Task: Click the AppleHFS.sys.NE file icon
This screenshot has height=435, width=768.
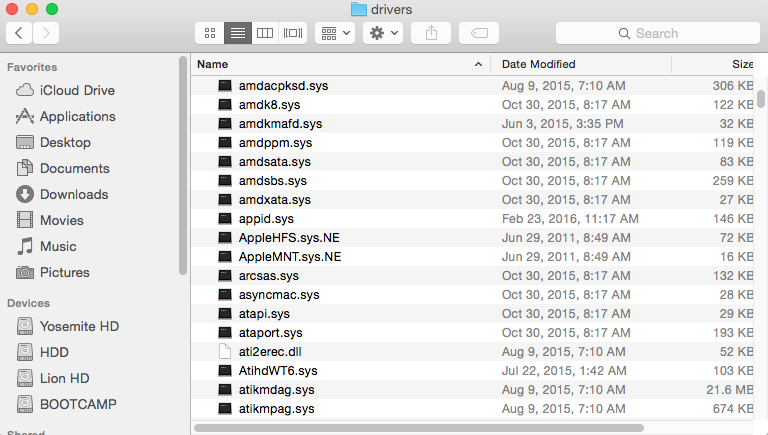Action: pyautogui.click(x=225, y=238)
